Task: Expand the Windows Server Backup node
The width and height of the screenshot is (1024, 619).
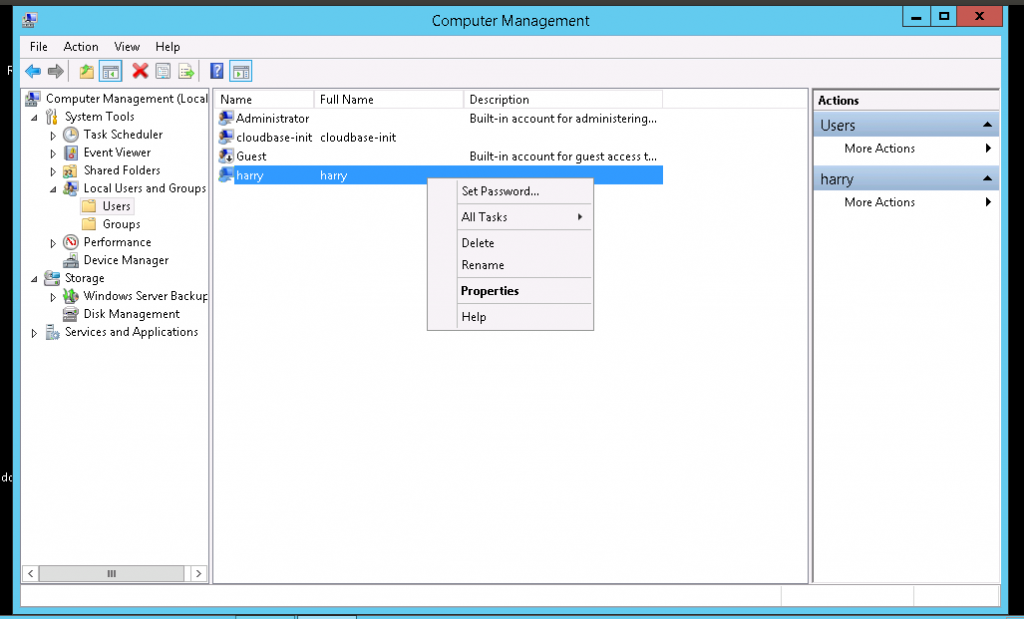Action: coord(54,297)
